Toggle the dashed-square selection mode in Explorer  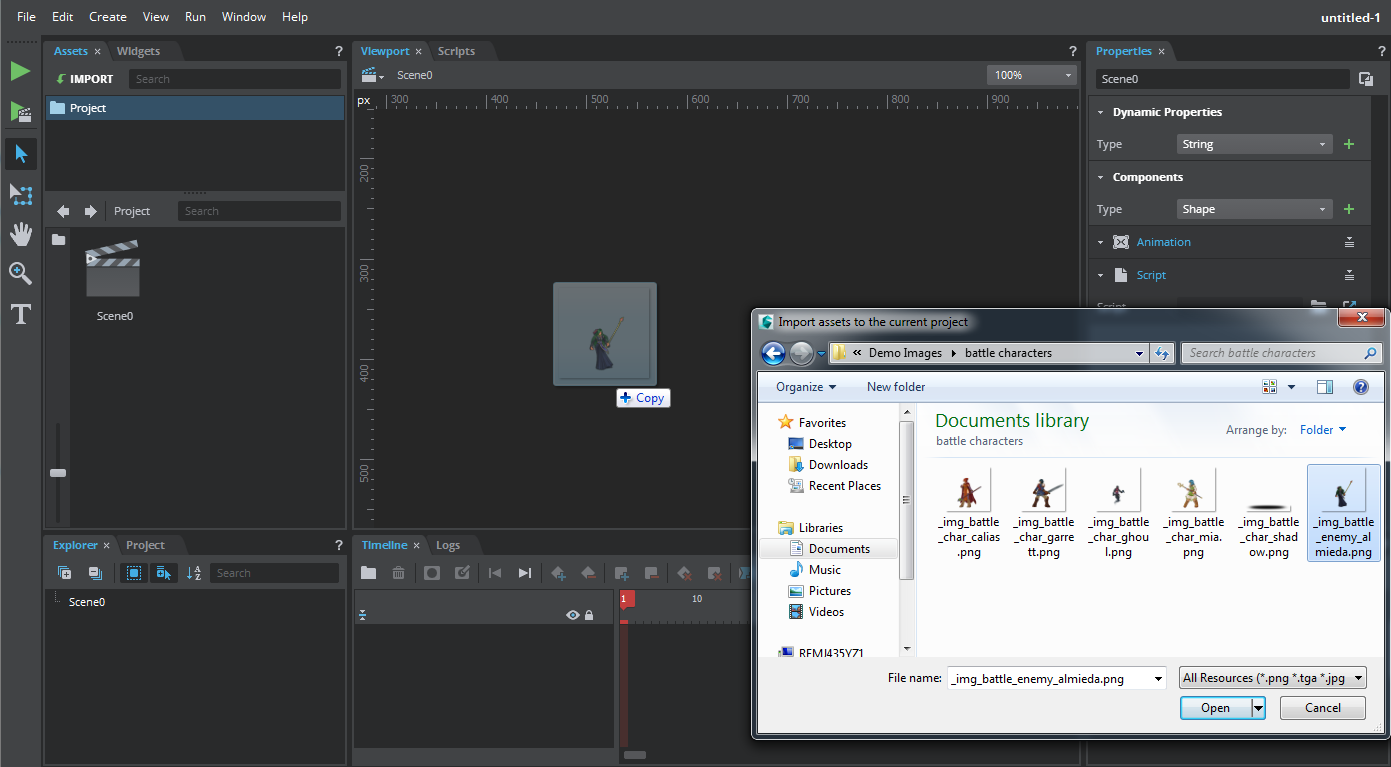tap(134, 573)
